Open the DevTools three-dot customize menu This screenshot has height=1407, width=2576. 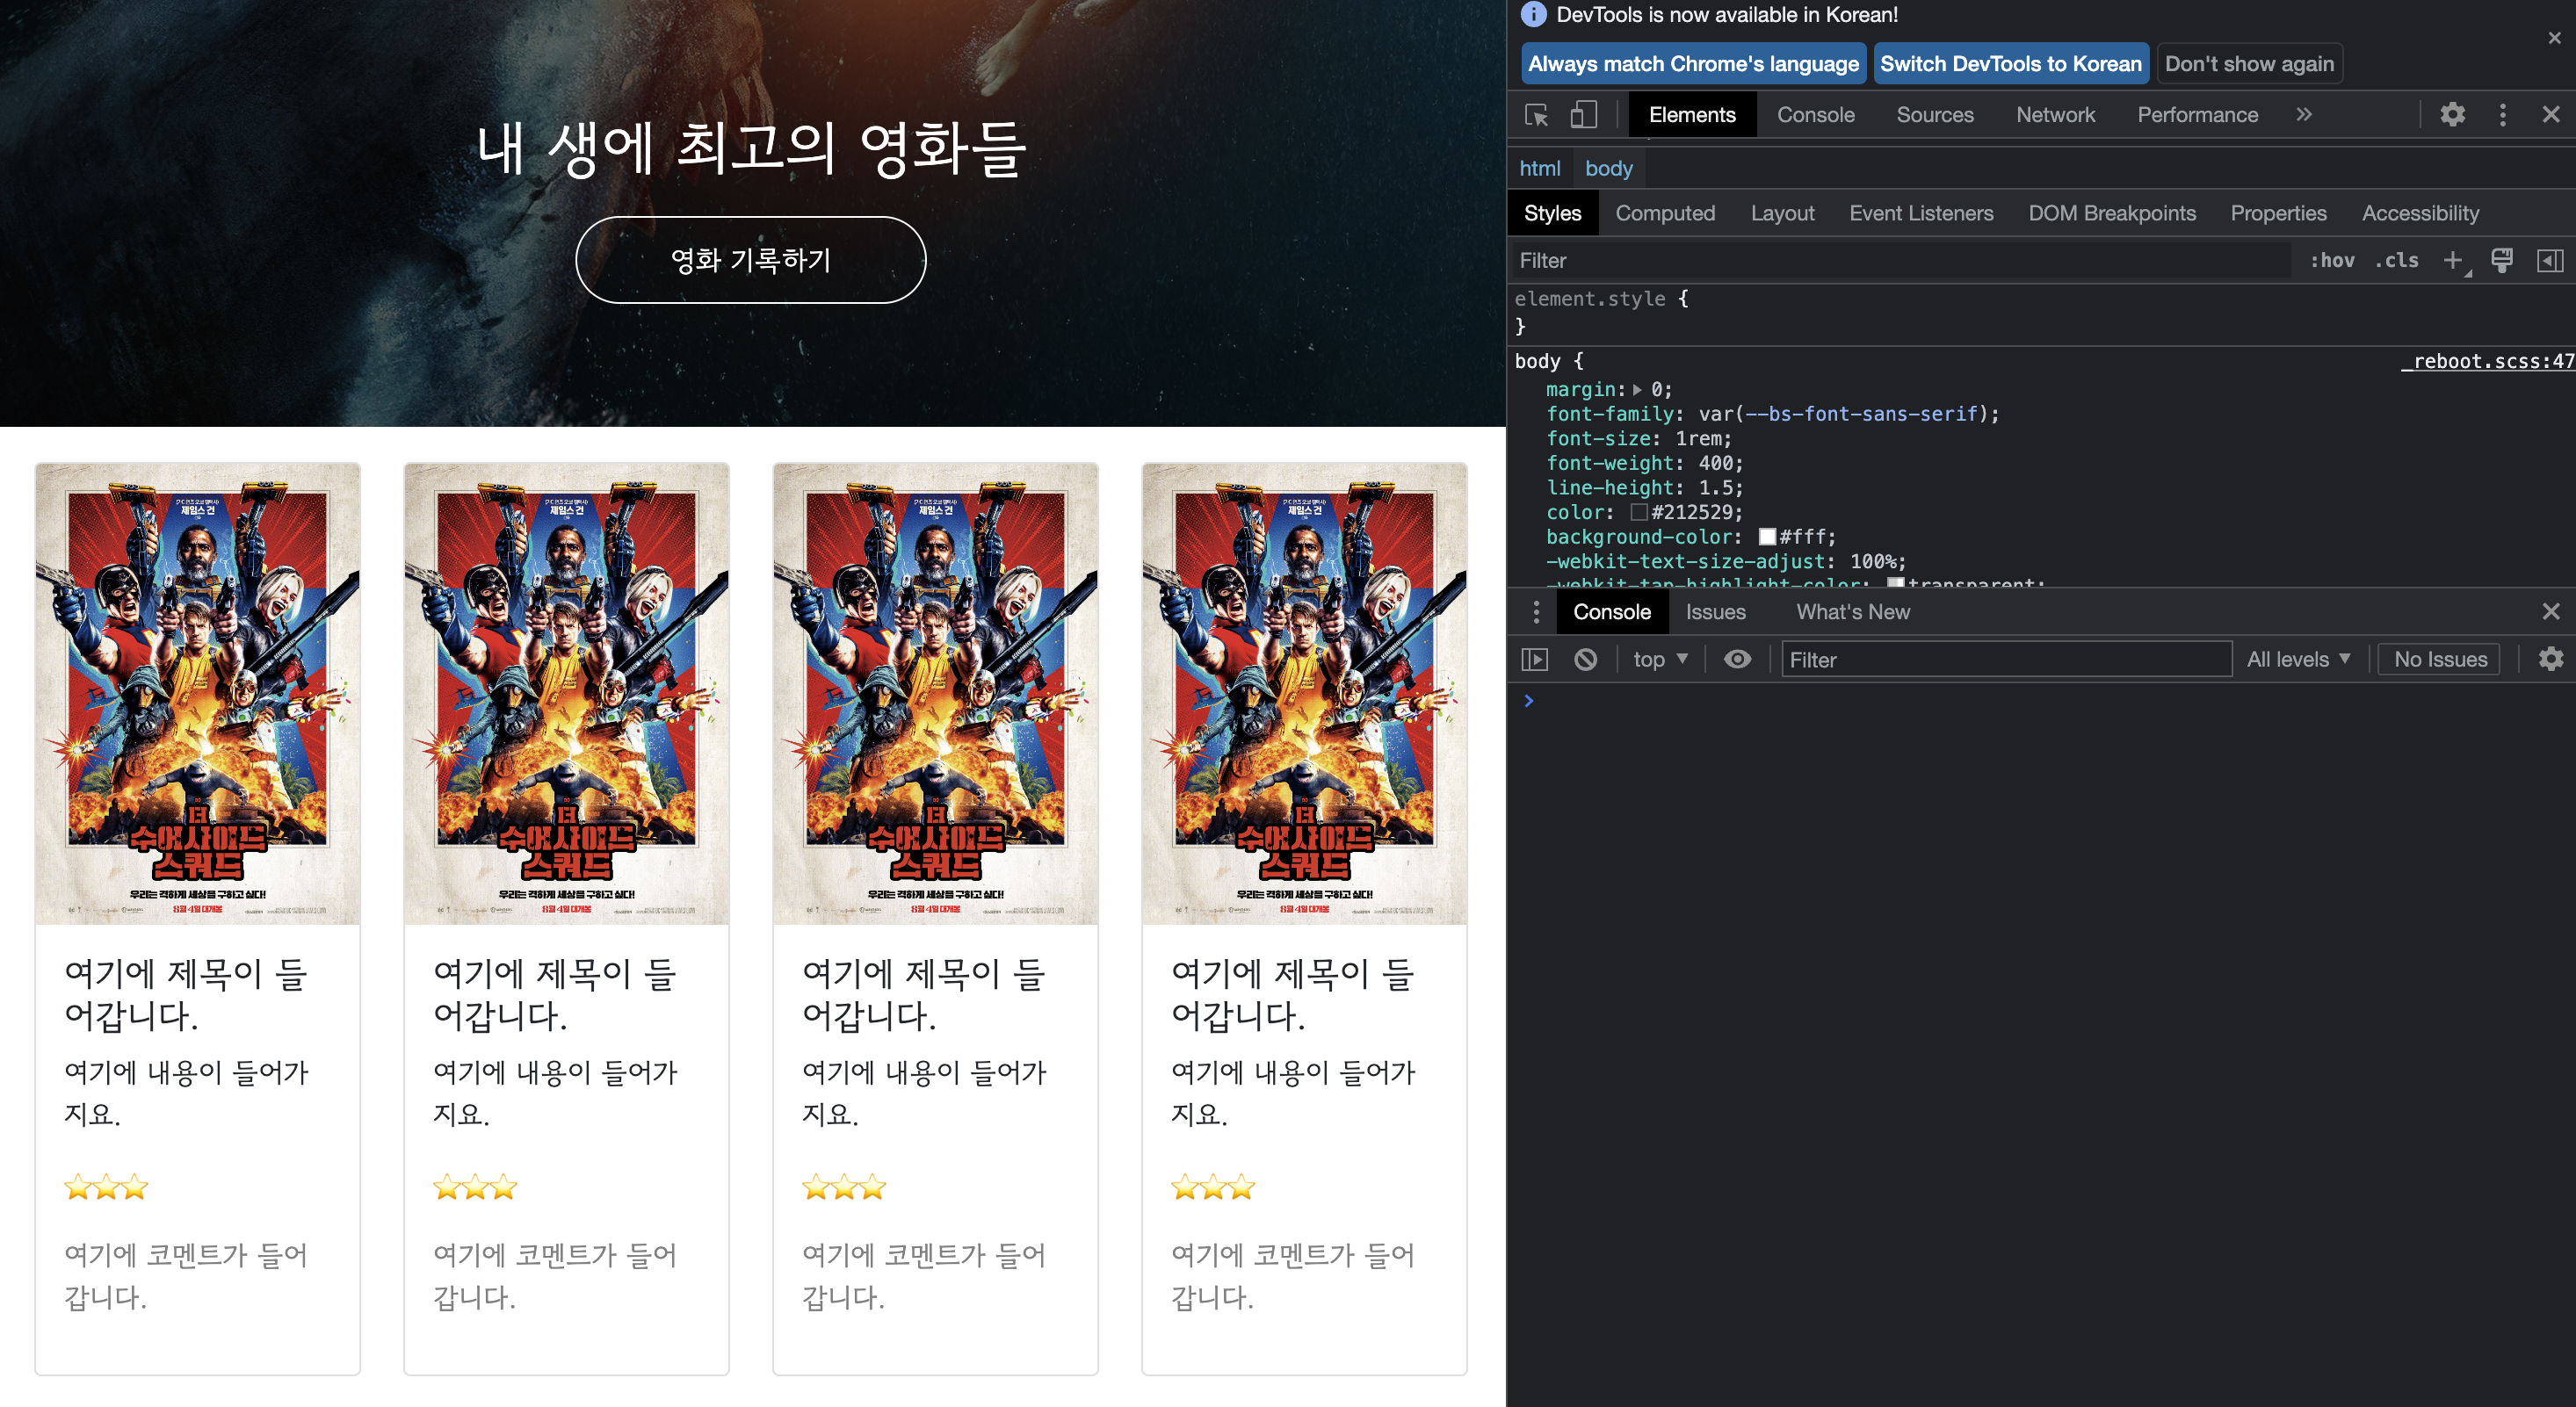[x=2503, y=115]
